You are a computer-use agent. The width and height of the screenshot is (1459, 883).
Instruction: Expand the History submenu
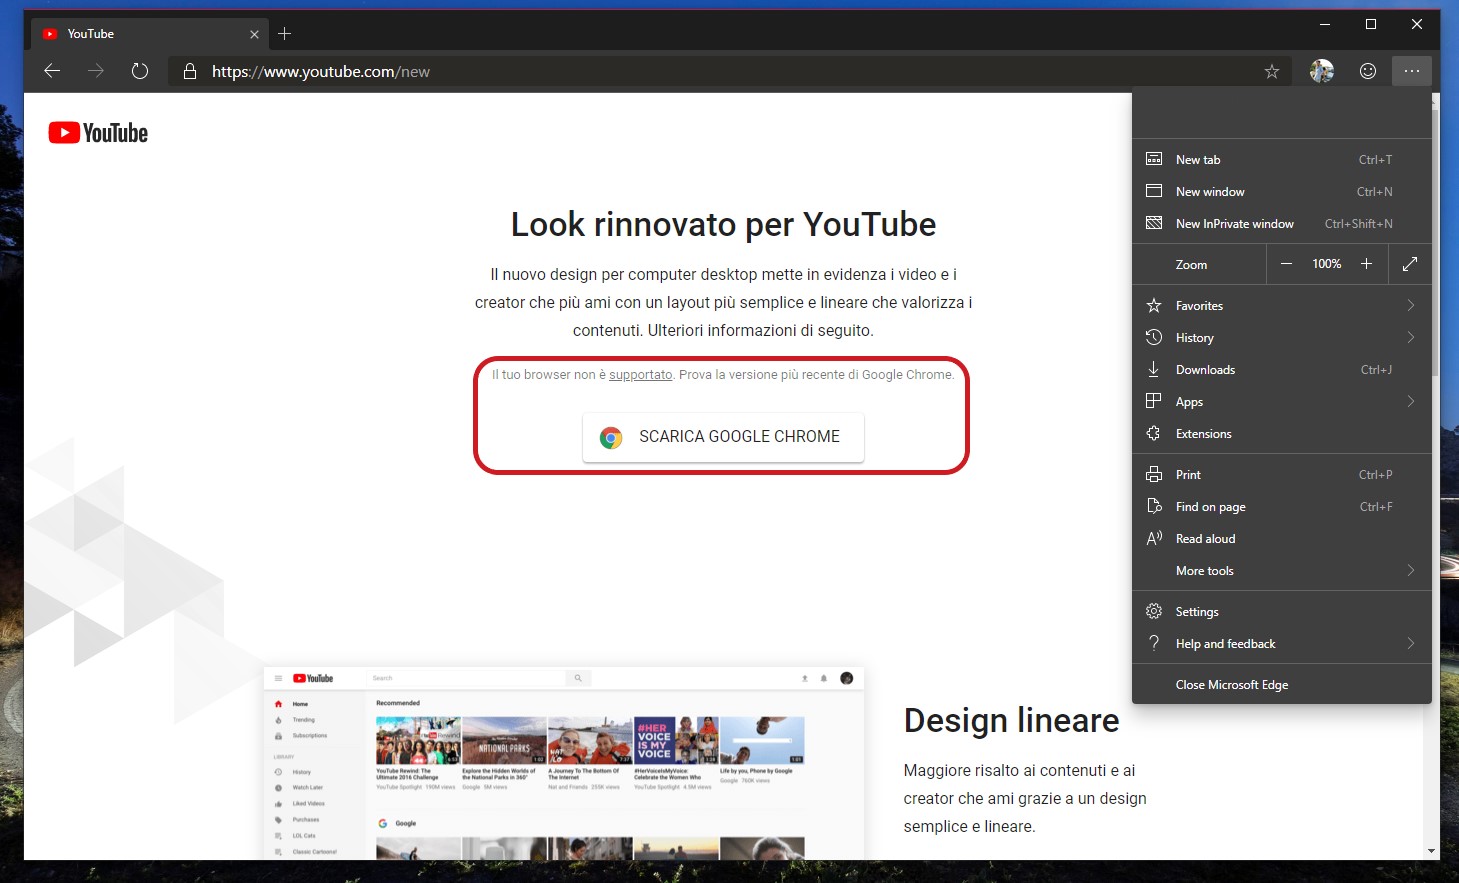pyautogui.click(x=1282, y=338)
